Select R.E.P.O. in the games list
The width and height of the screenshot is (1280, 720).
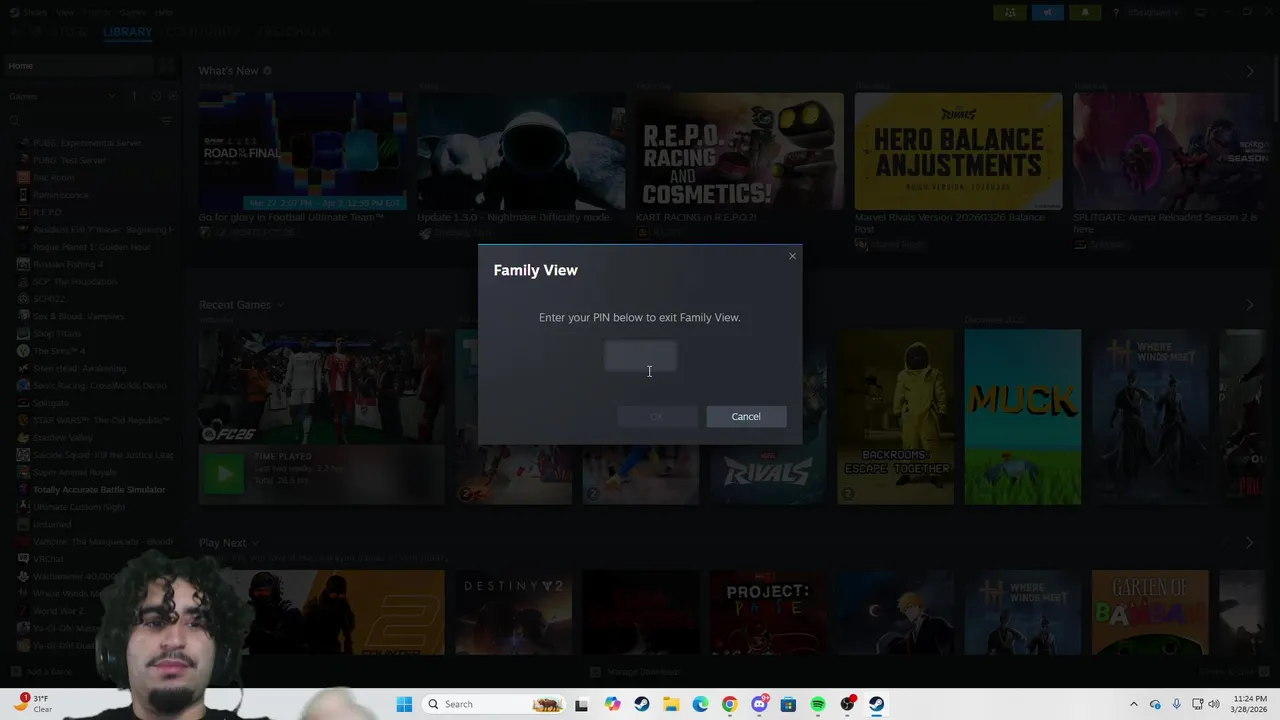tap(47, 212)
